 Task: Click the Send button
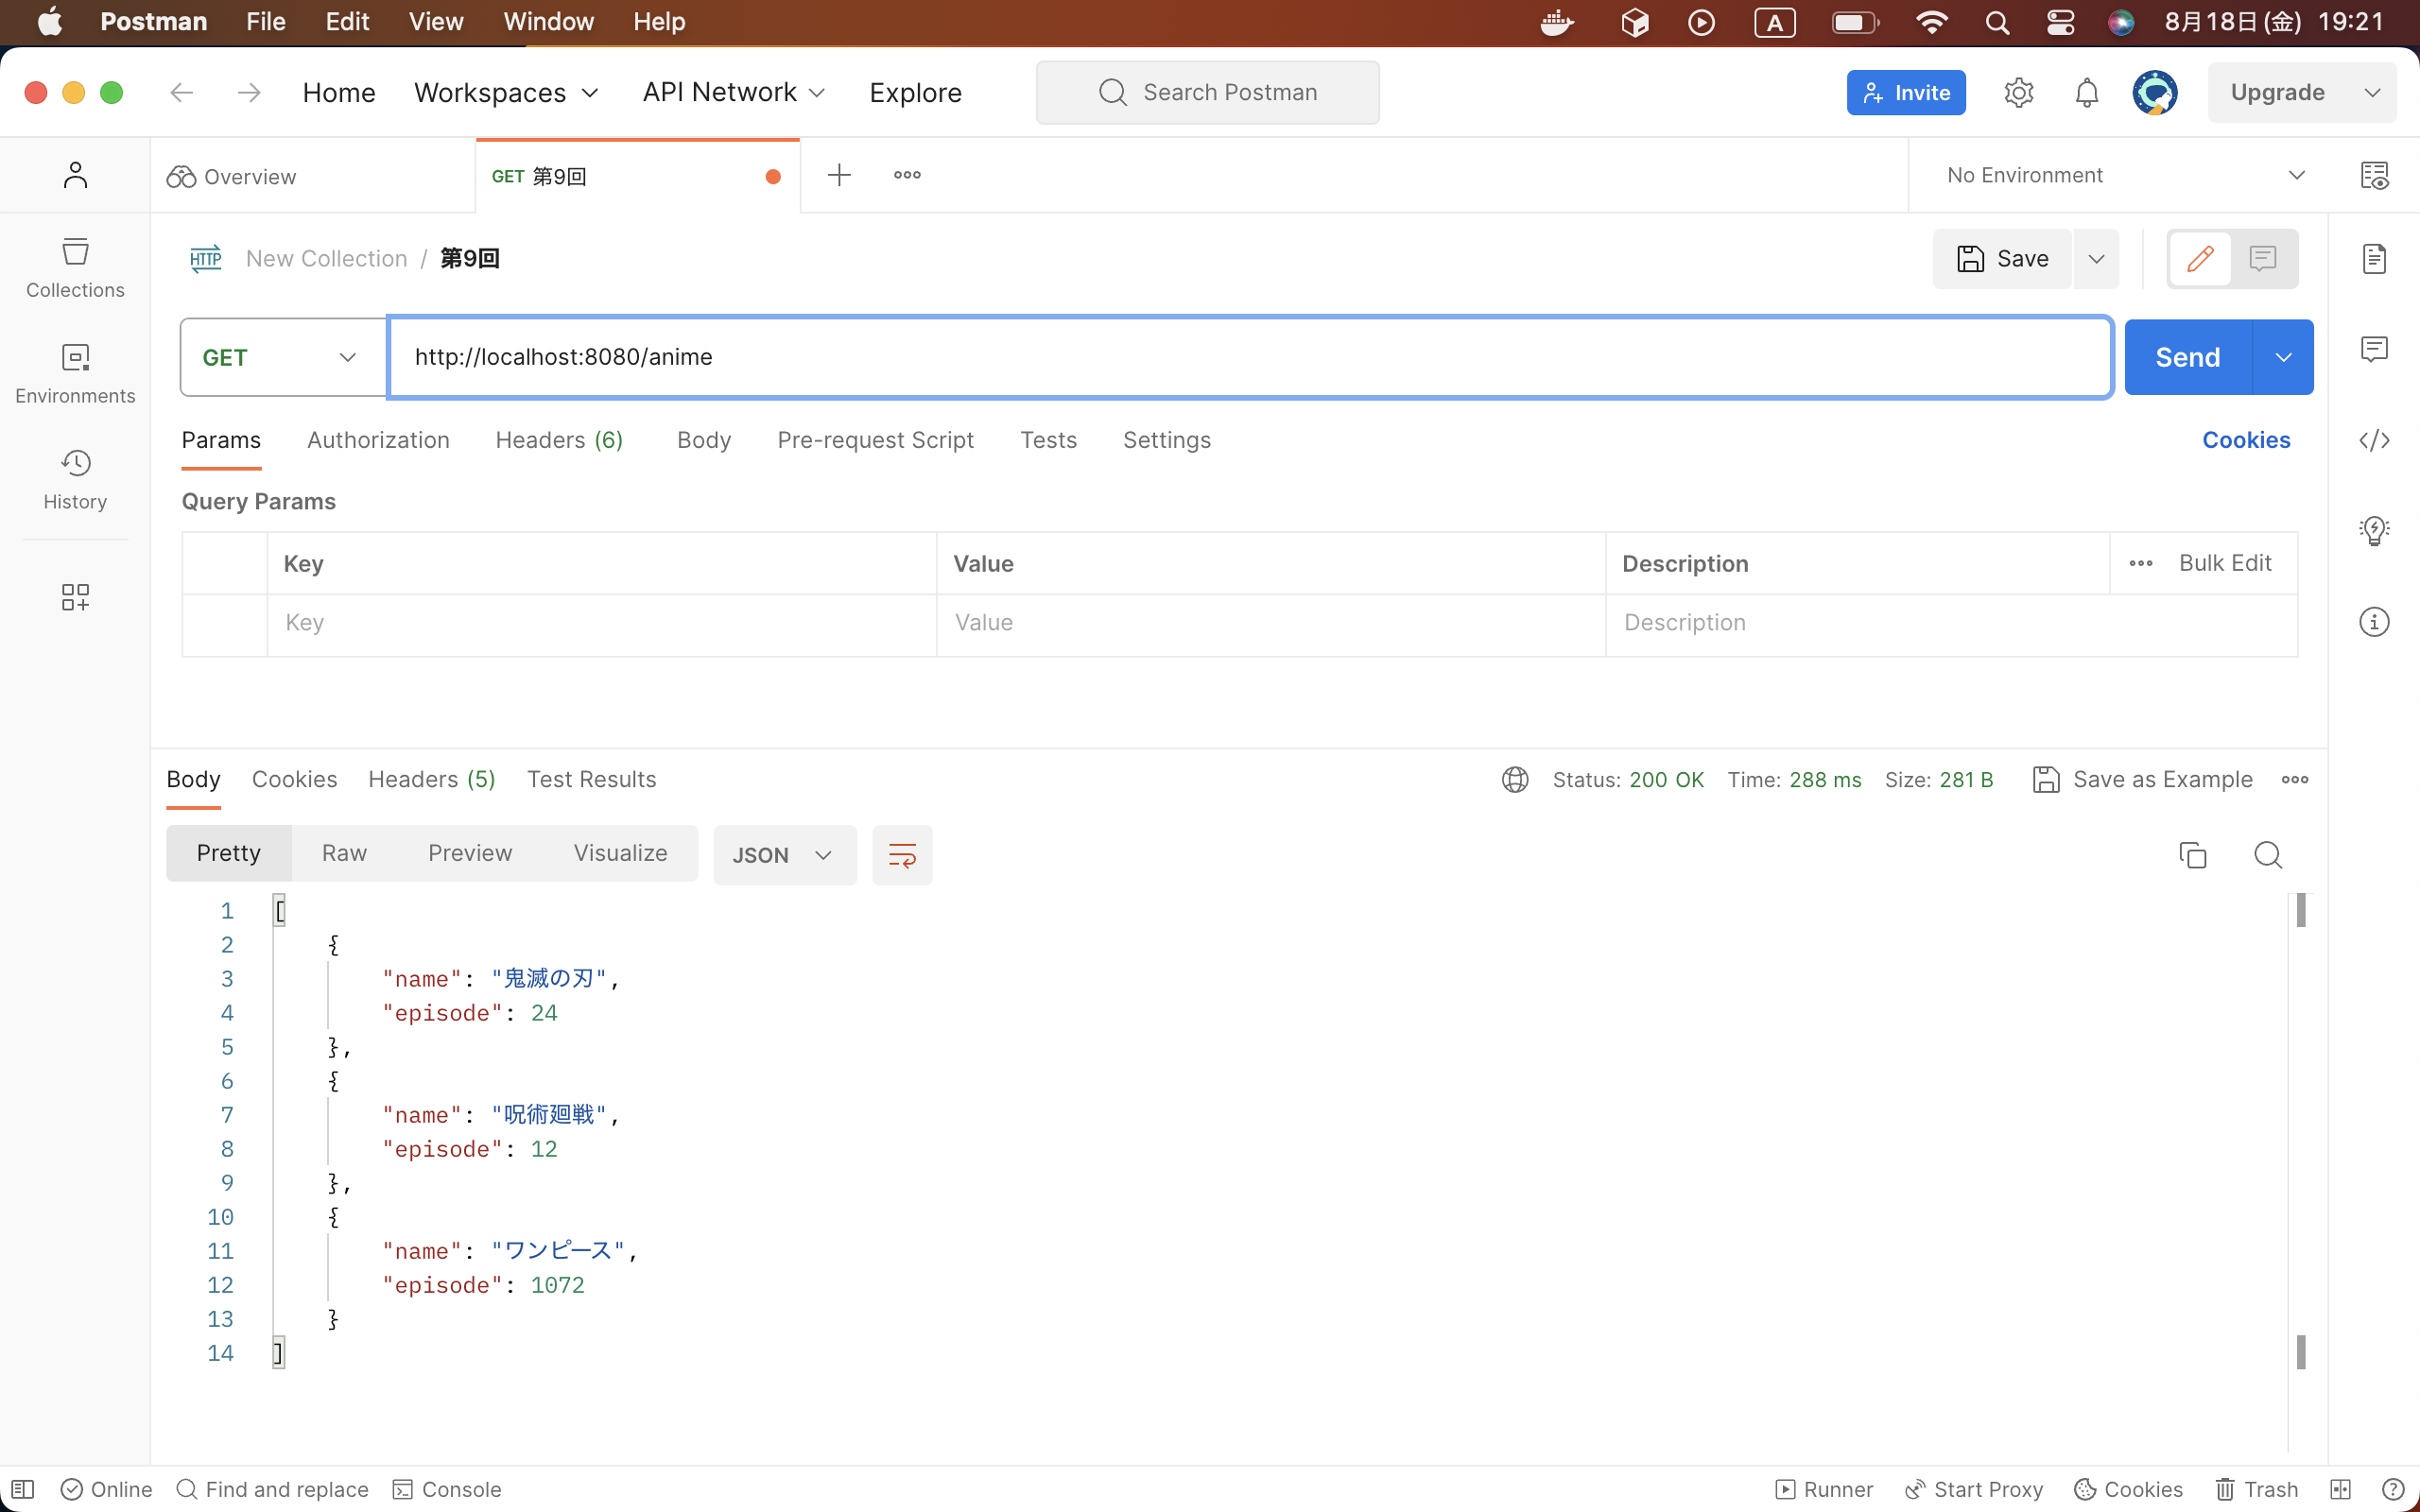coord(2187,357)
